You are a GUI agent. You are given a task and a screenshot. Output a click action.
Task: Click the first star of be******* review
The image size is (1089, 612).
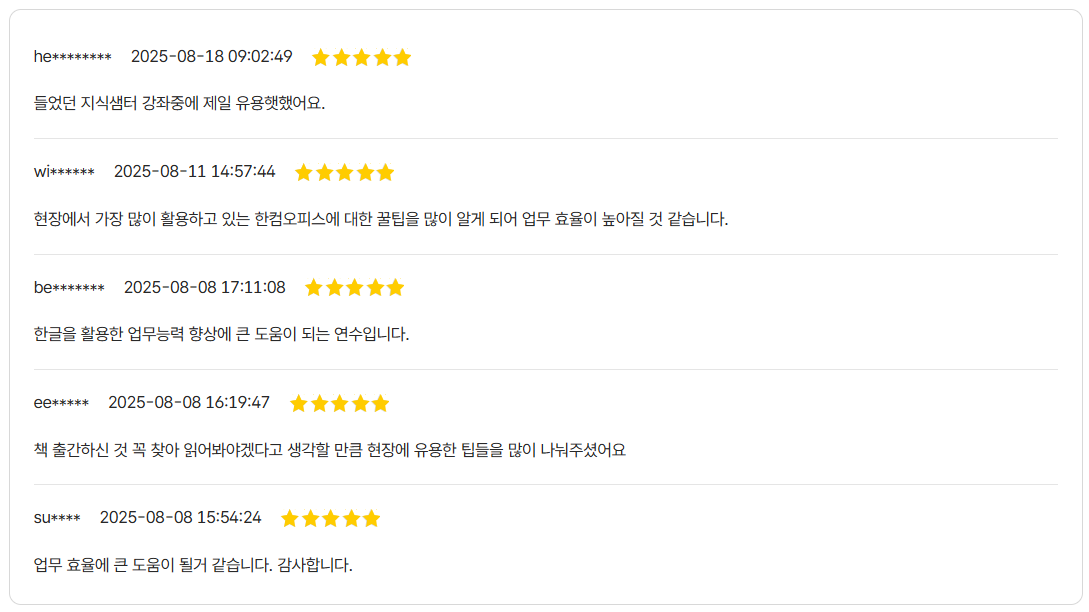click(x=314, y=288)
